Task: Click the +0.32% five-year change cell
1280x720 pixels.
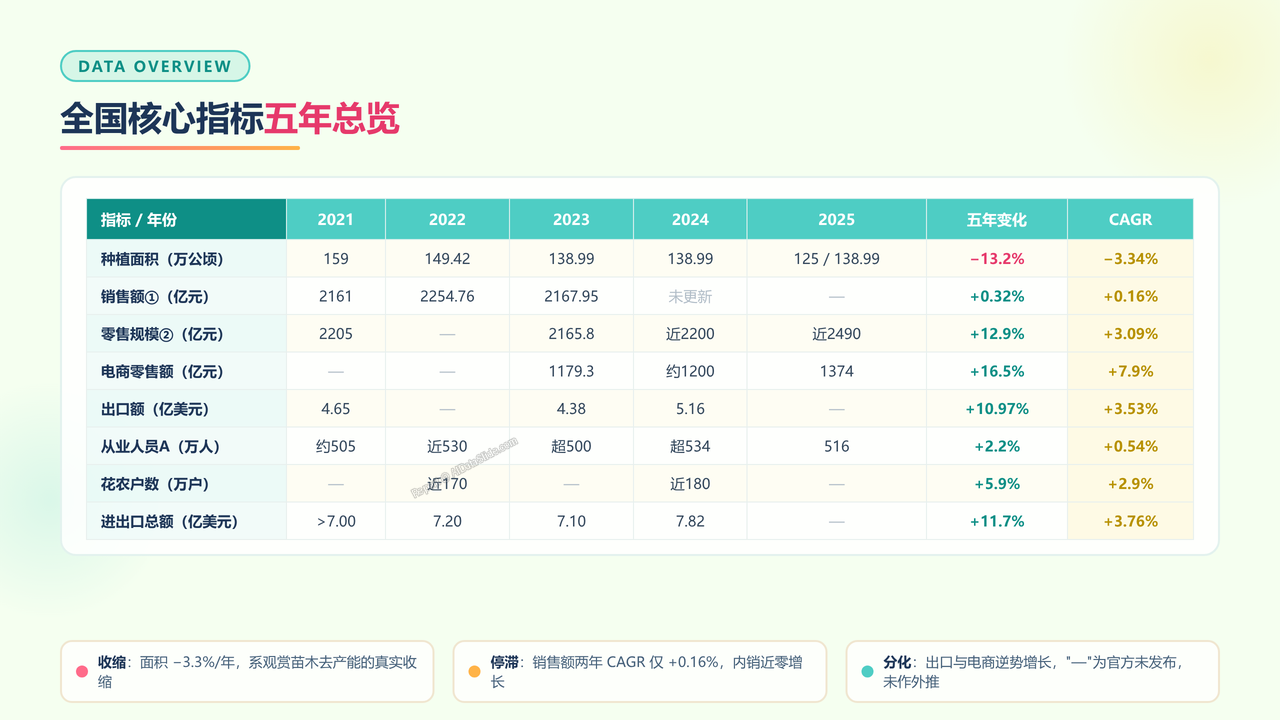Action: point(997,296)
